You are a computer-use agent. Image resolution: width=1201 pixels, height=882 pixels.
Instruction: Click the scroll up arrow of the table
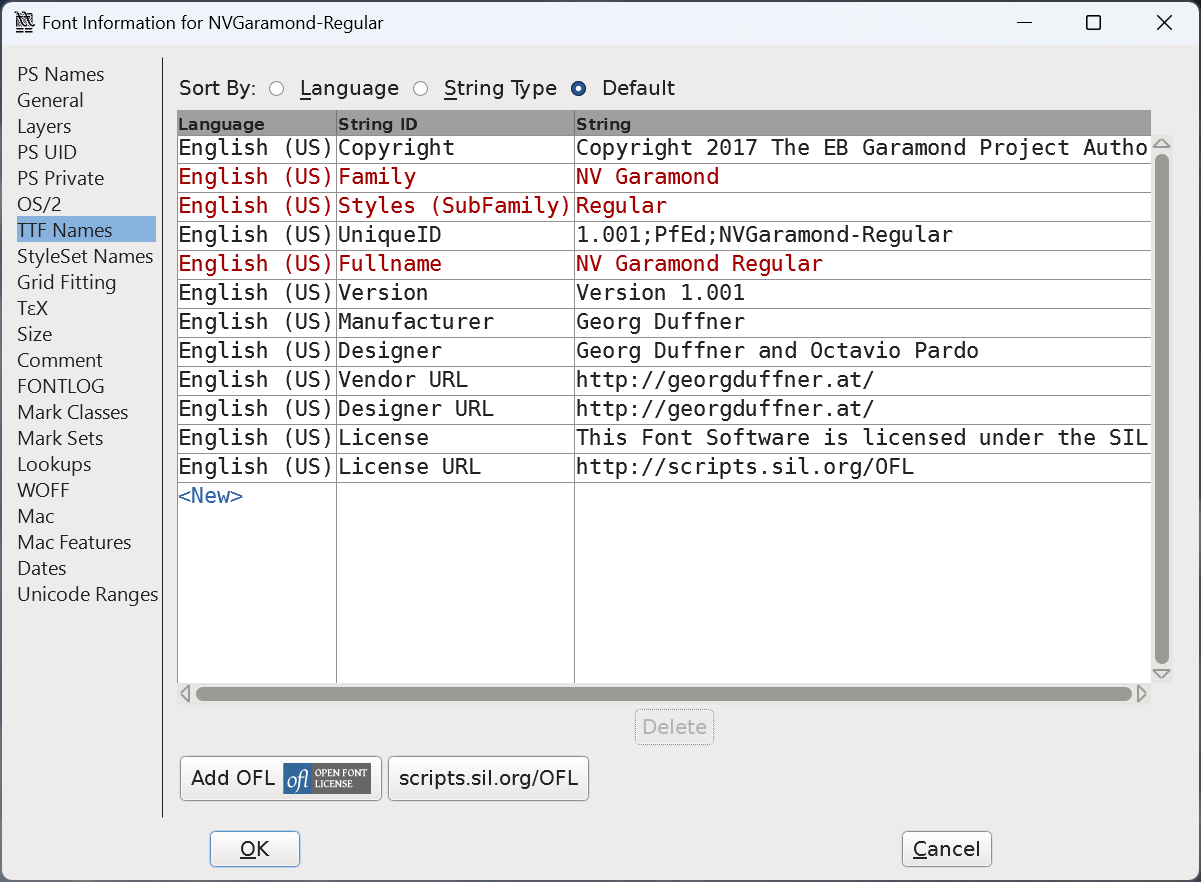point(1162,144)
